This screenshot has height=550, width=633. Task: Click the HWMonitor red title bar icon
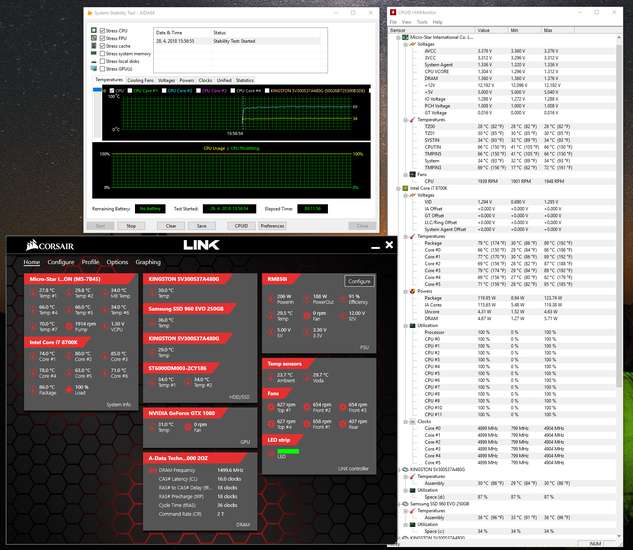pos(393,13)
